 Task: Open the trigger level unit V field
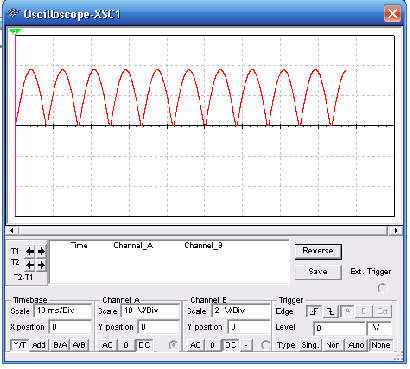pyautogui.click(x=379, y=328)
